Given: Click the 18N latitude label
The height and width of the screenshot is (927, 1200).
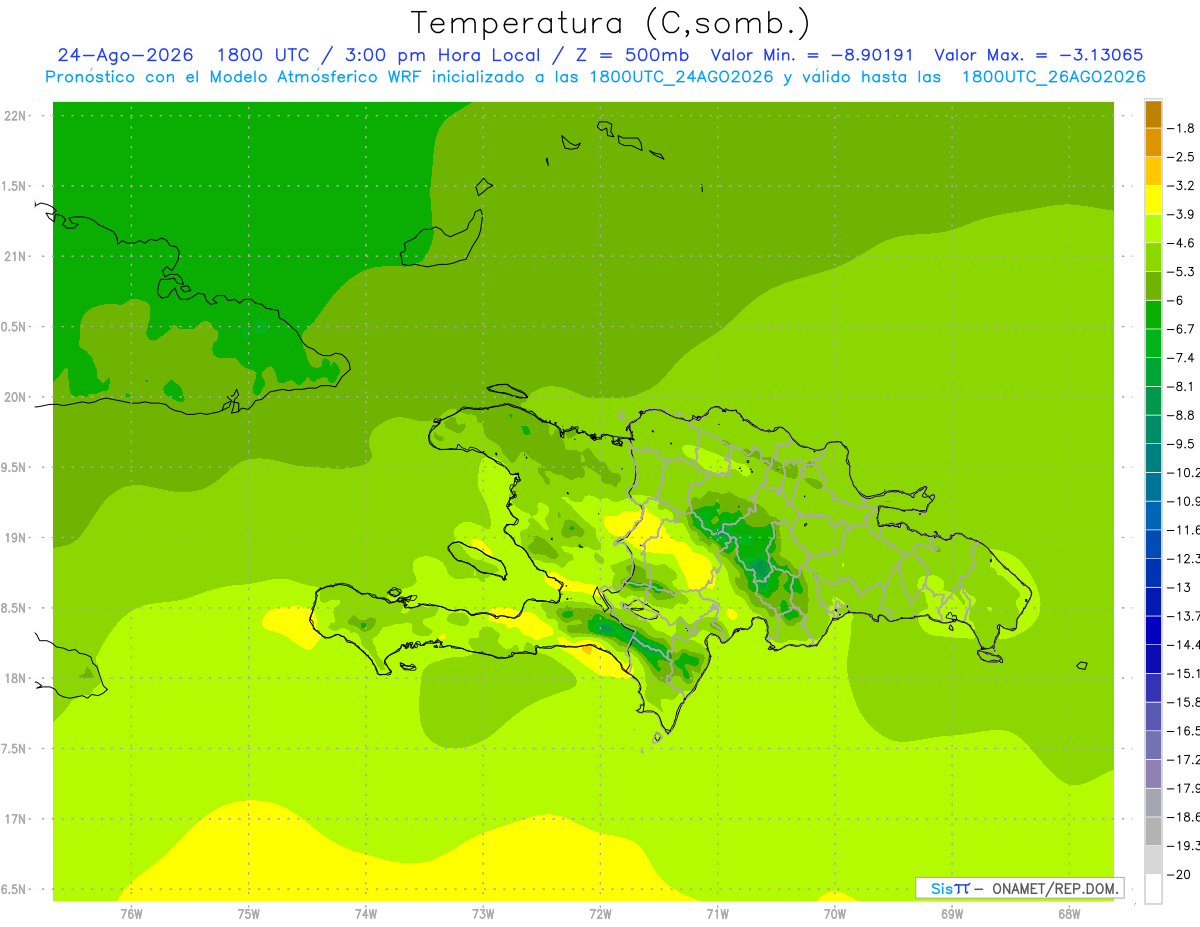Looking at the screenshot, I should point(16,678).
